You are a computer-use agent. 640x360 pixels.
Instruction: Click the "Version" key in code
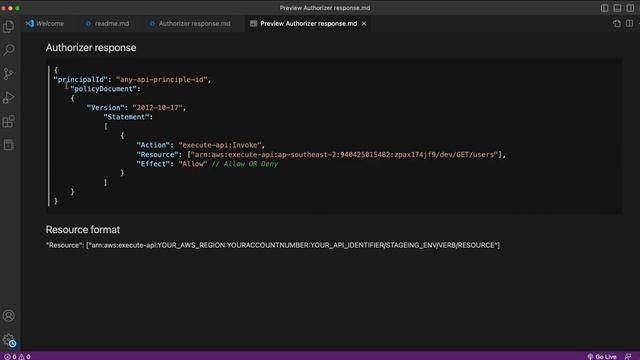tap(105, 108)
